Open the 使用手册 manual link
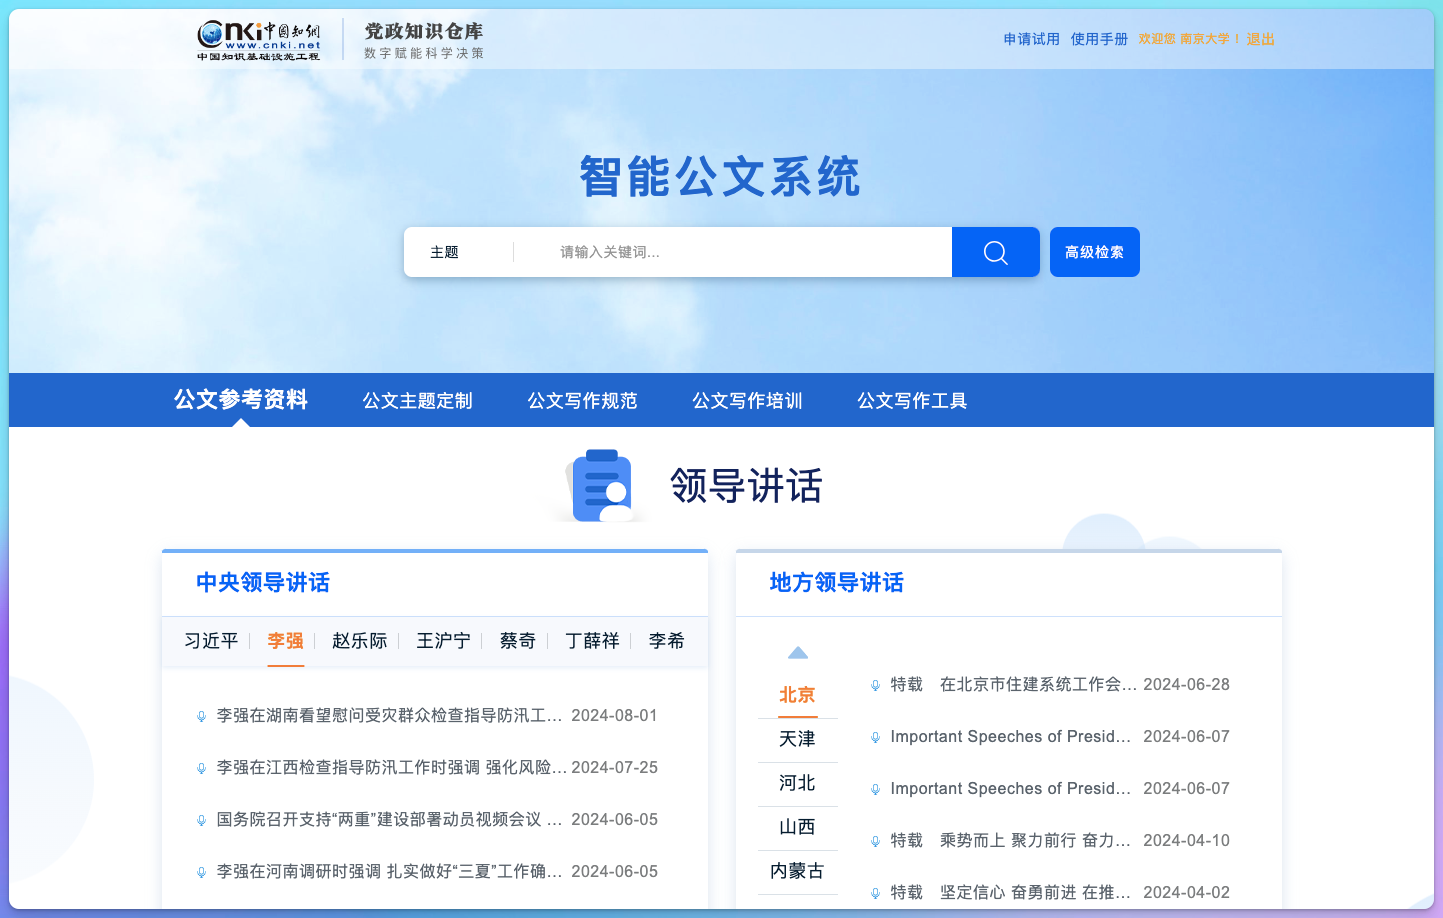The height and width of the screenshot is (918, 1443). [x=1098, y=39]
